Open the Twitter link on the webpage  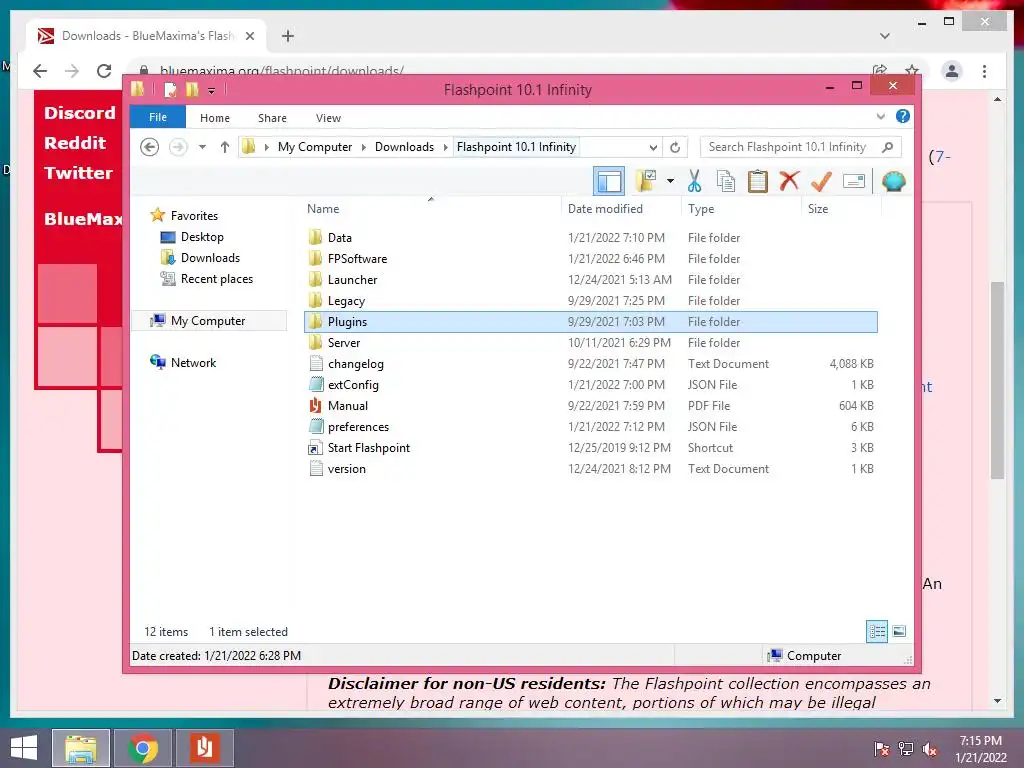click(78, 173)
